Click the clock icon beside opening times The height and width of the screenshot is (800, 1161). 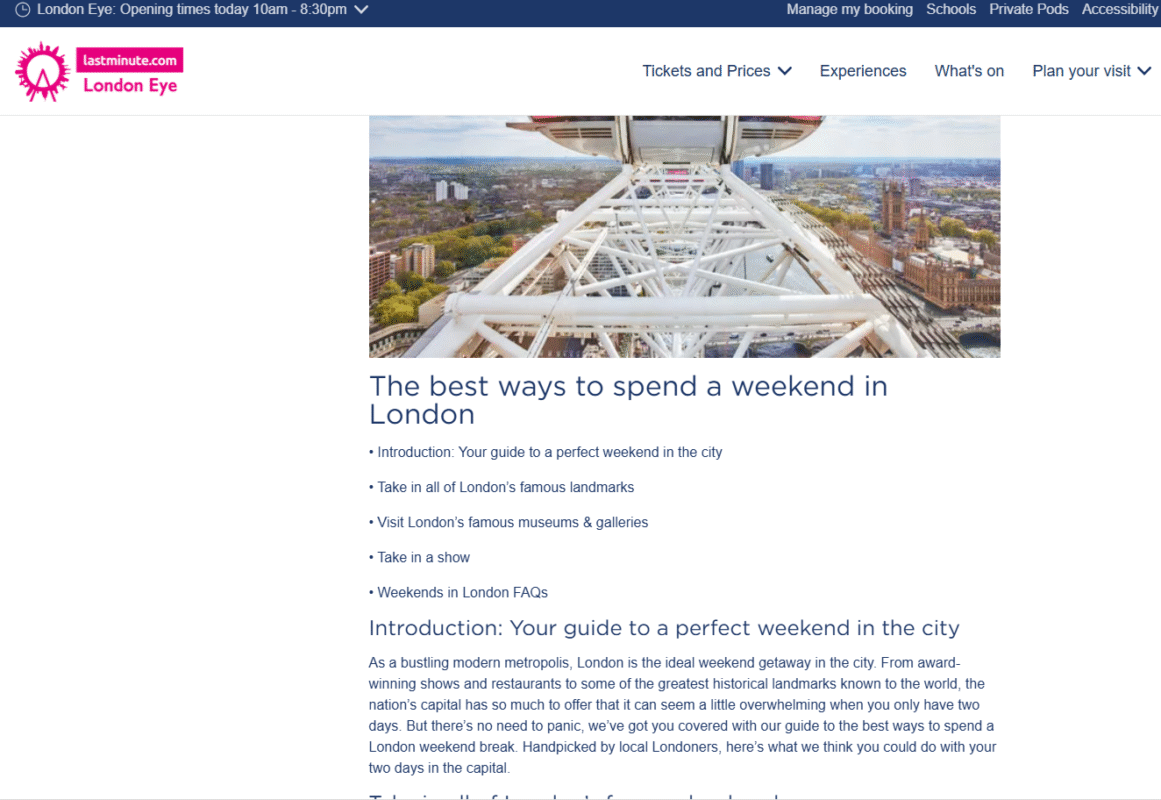coord(23,10)
